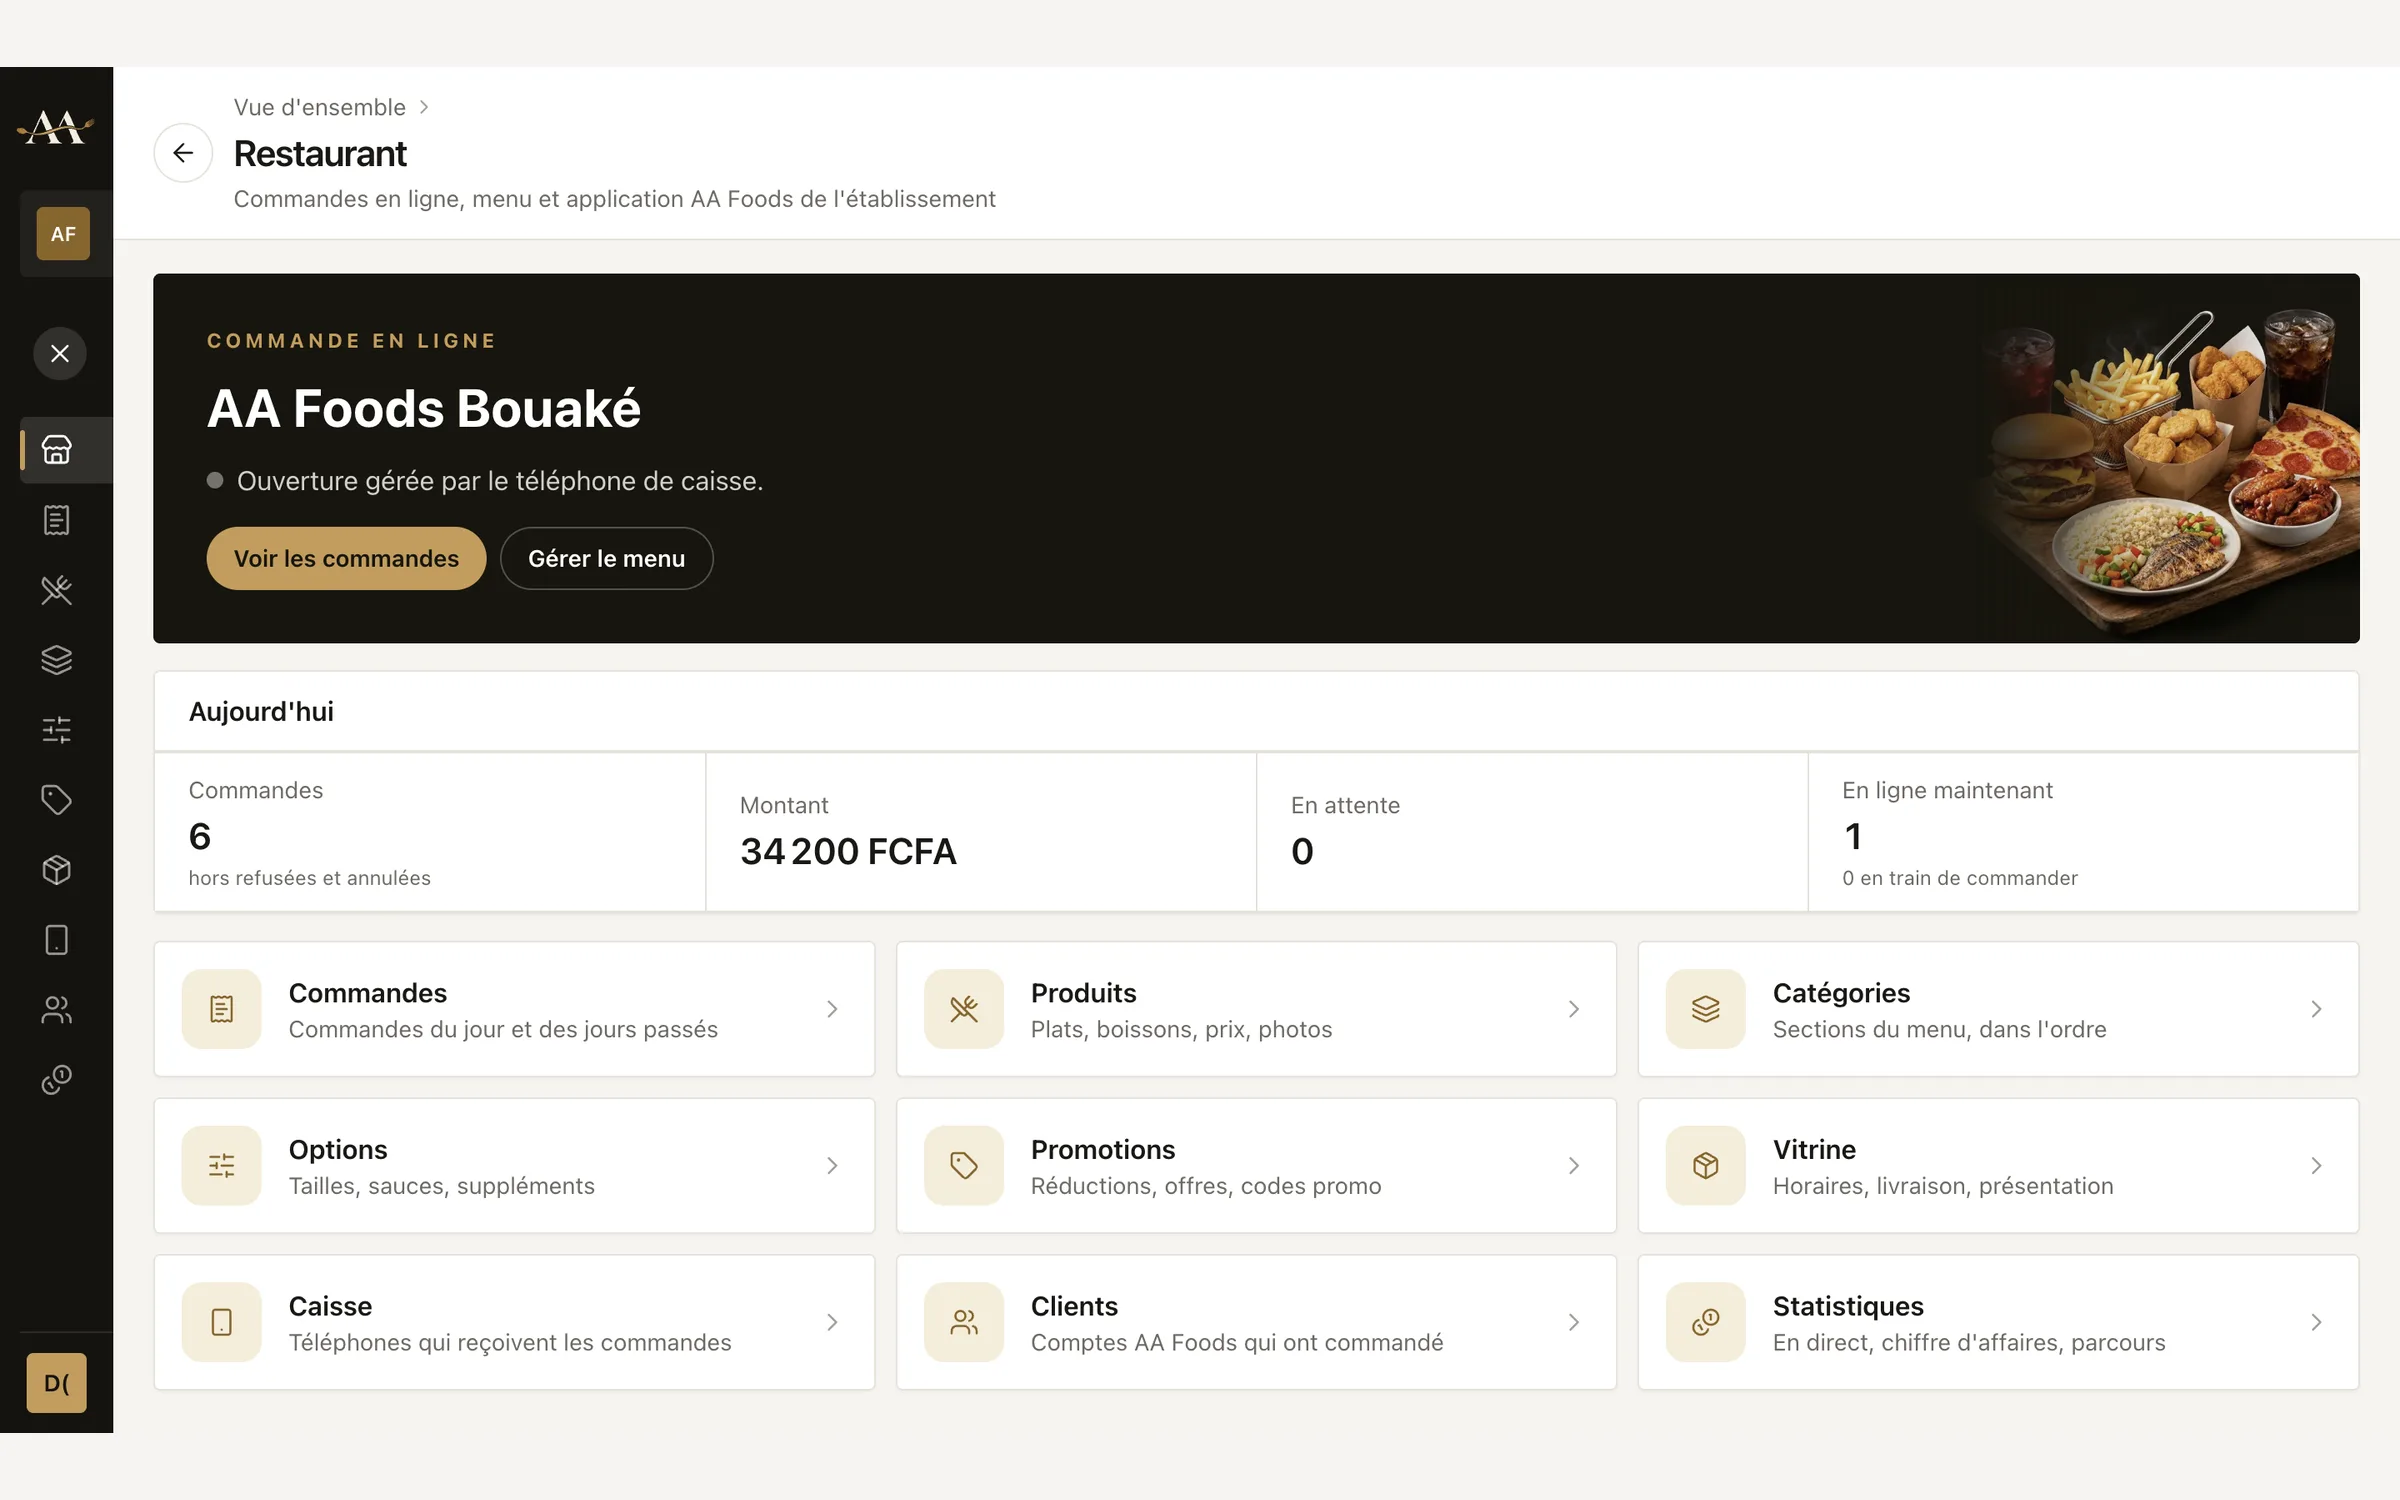Click the En attente value 0
Image resolution: width=2400 pixels, height=1500 pixels.
click(1302, 852)
